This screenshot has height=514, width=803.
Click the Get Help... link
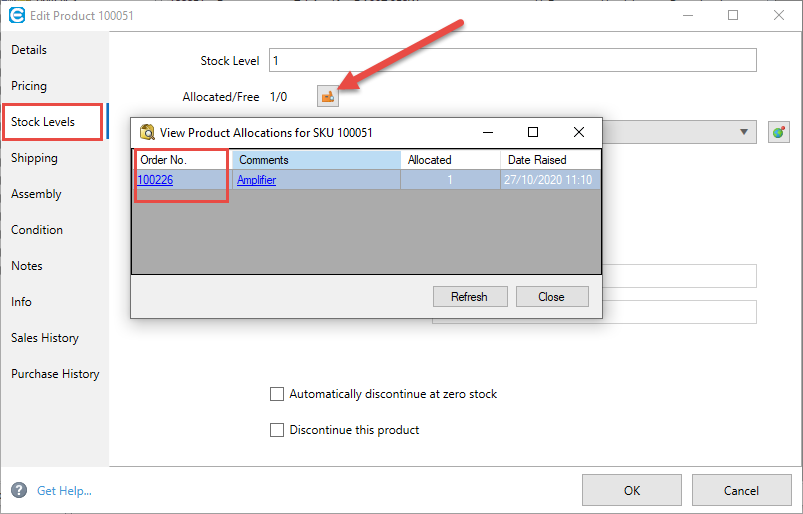pyautogui.click(x=64, y=491)
